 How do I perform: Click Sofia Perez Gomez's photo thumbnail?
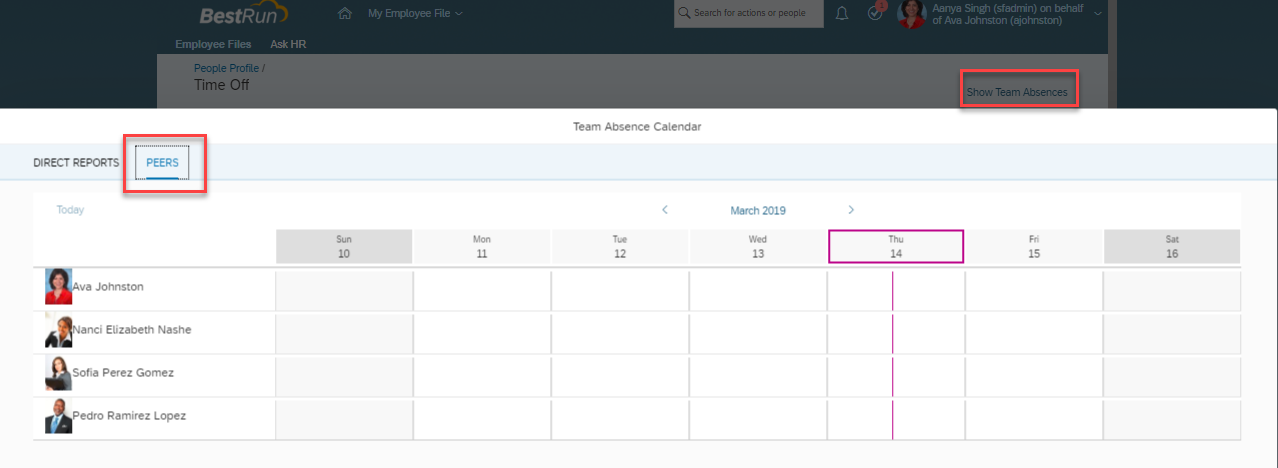point(59,373)
